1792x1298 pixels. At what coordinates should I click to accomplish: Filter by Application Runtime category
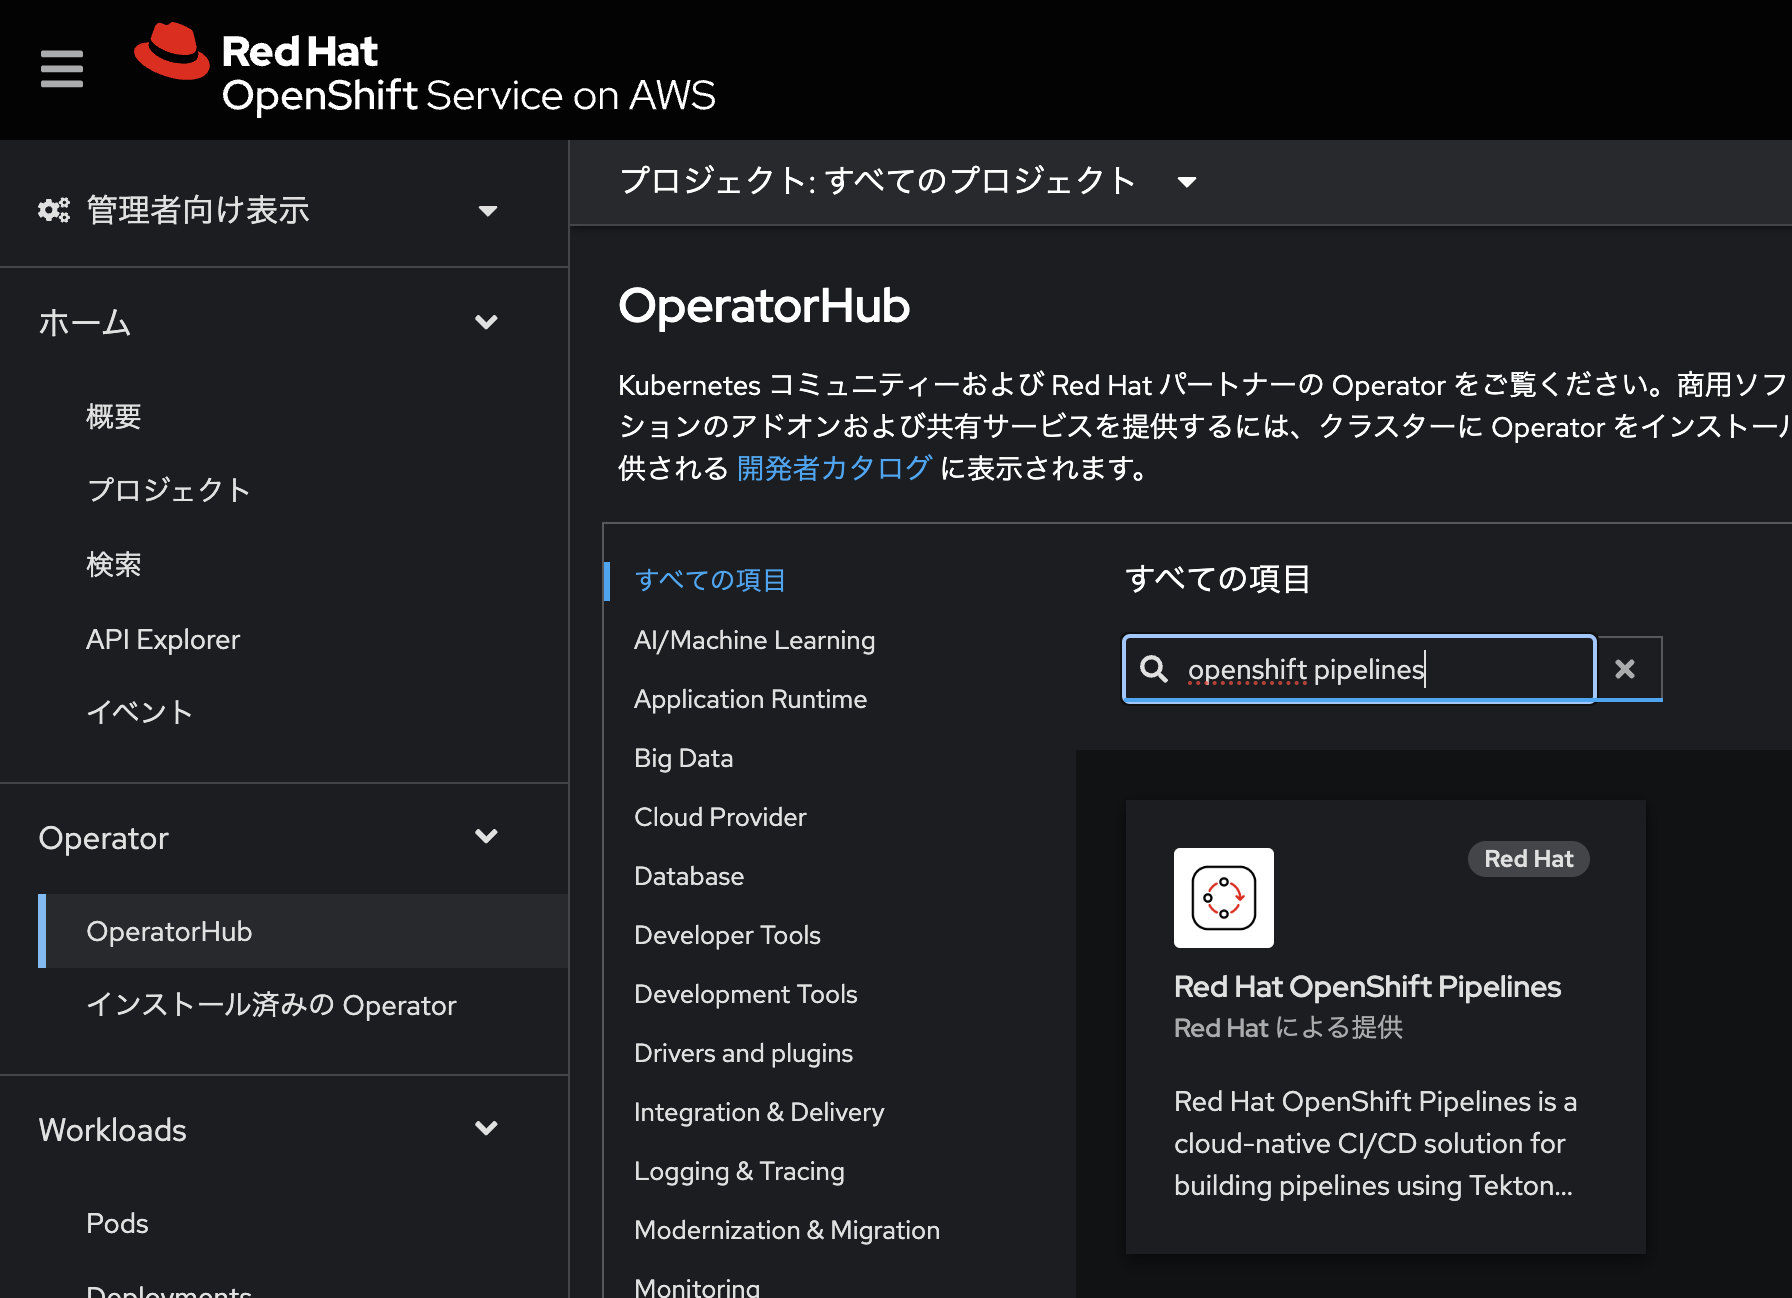tap(750, 699)
